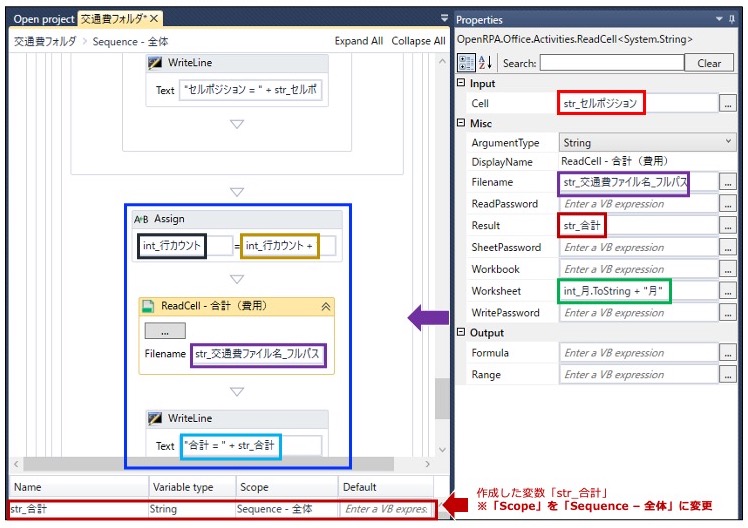Click the Name column header
The width and height of the screenshot is (748, 528).
click(x=79, y=487)
